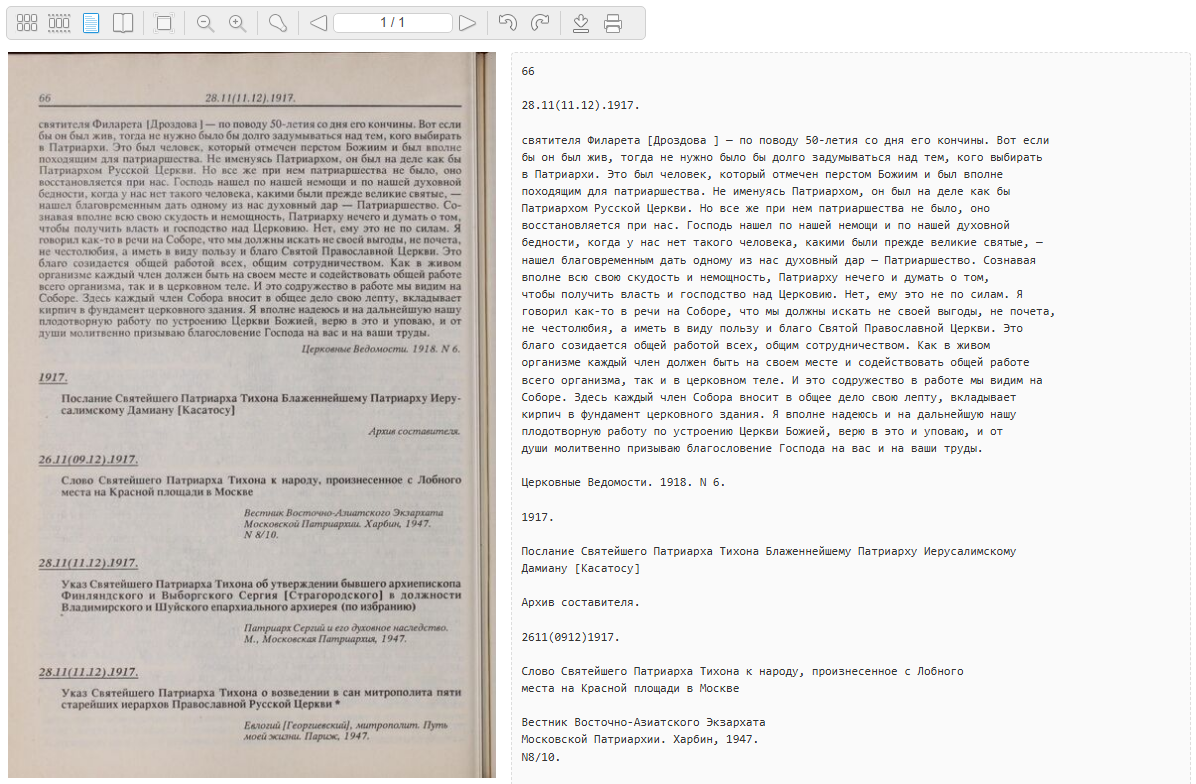This screenshot has height=784, width=1196.
Task: Print the document
Action: click(x=613, y=23)
